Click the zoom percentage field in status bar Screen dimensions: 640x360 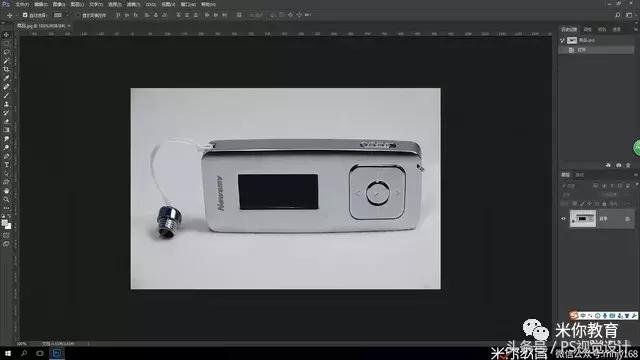22,344
